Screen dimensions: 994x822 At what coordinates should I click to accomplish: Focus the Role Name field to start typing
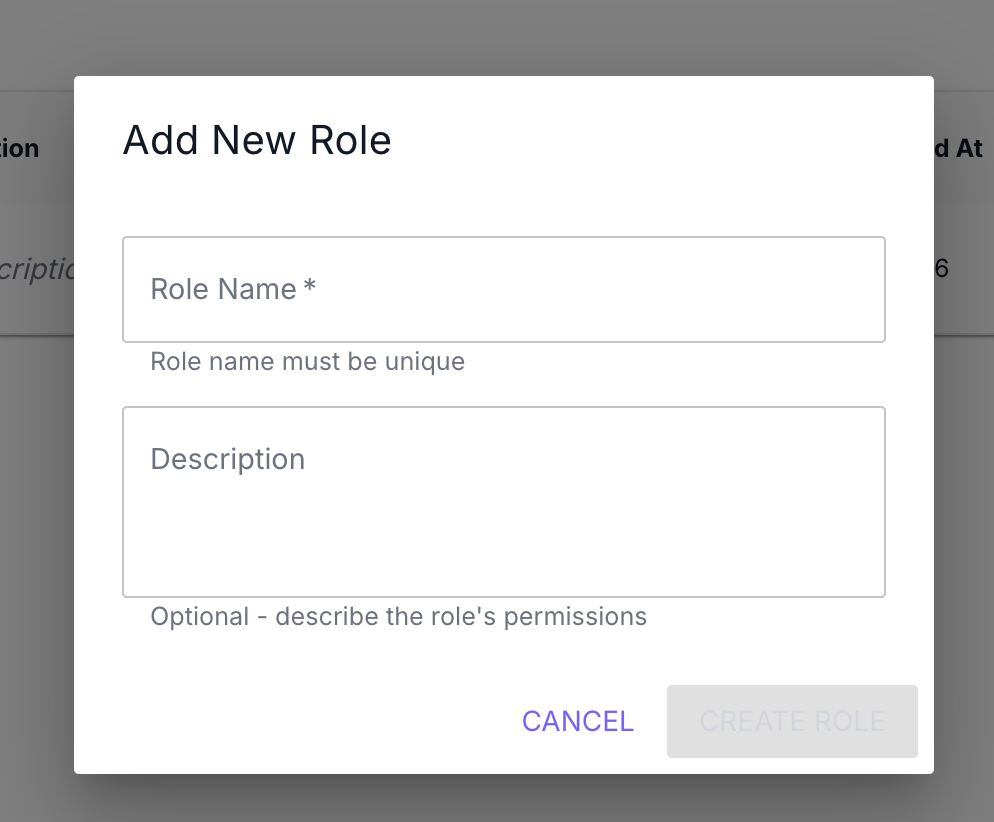(x=503, y=289)
